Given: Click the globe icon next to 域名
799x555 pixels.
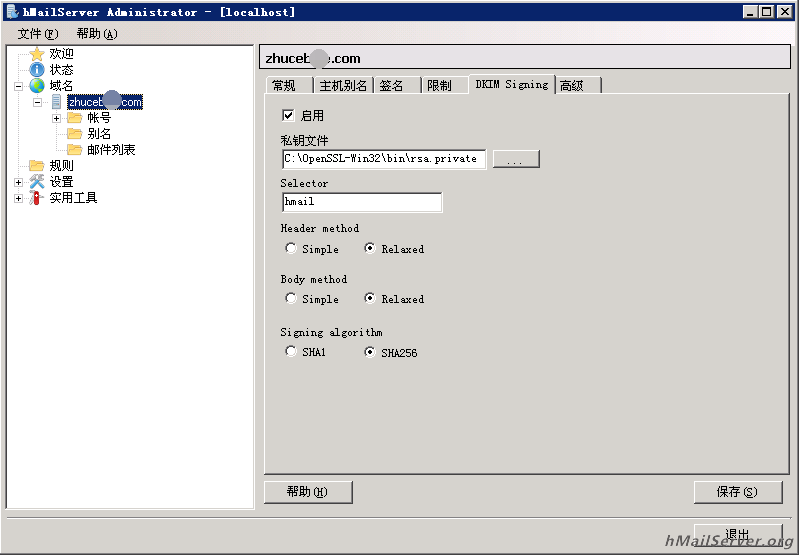Looking at the screenshot, I should [37, 86].
